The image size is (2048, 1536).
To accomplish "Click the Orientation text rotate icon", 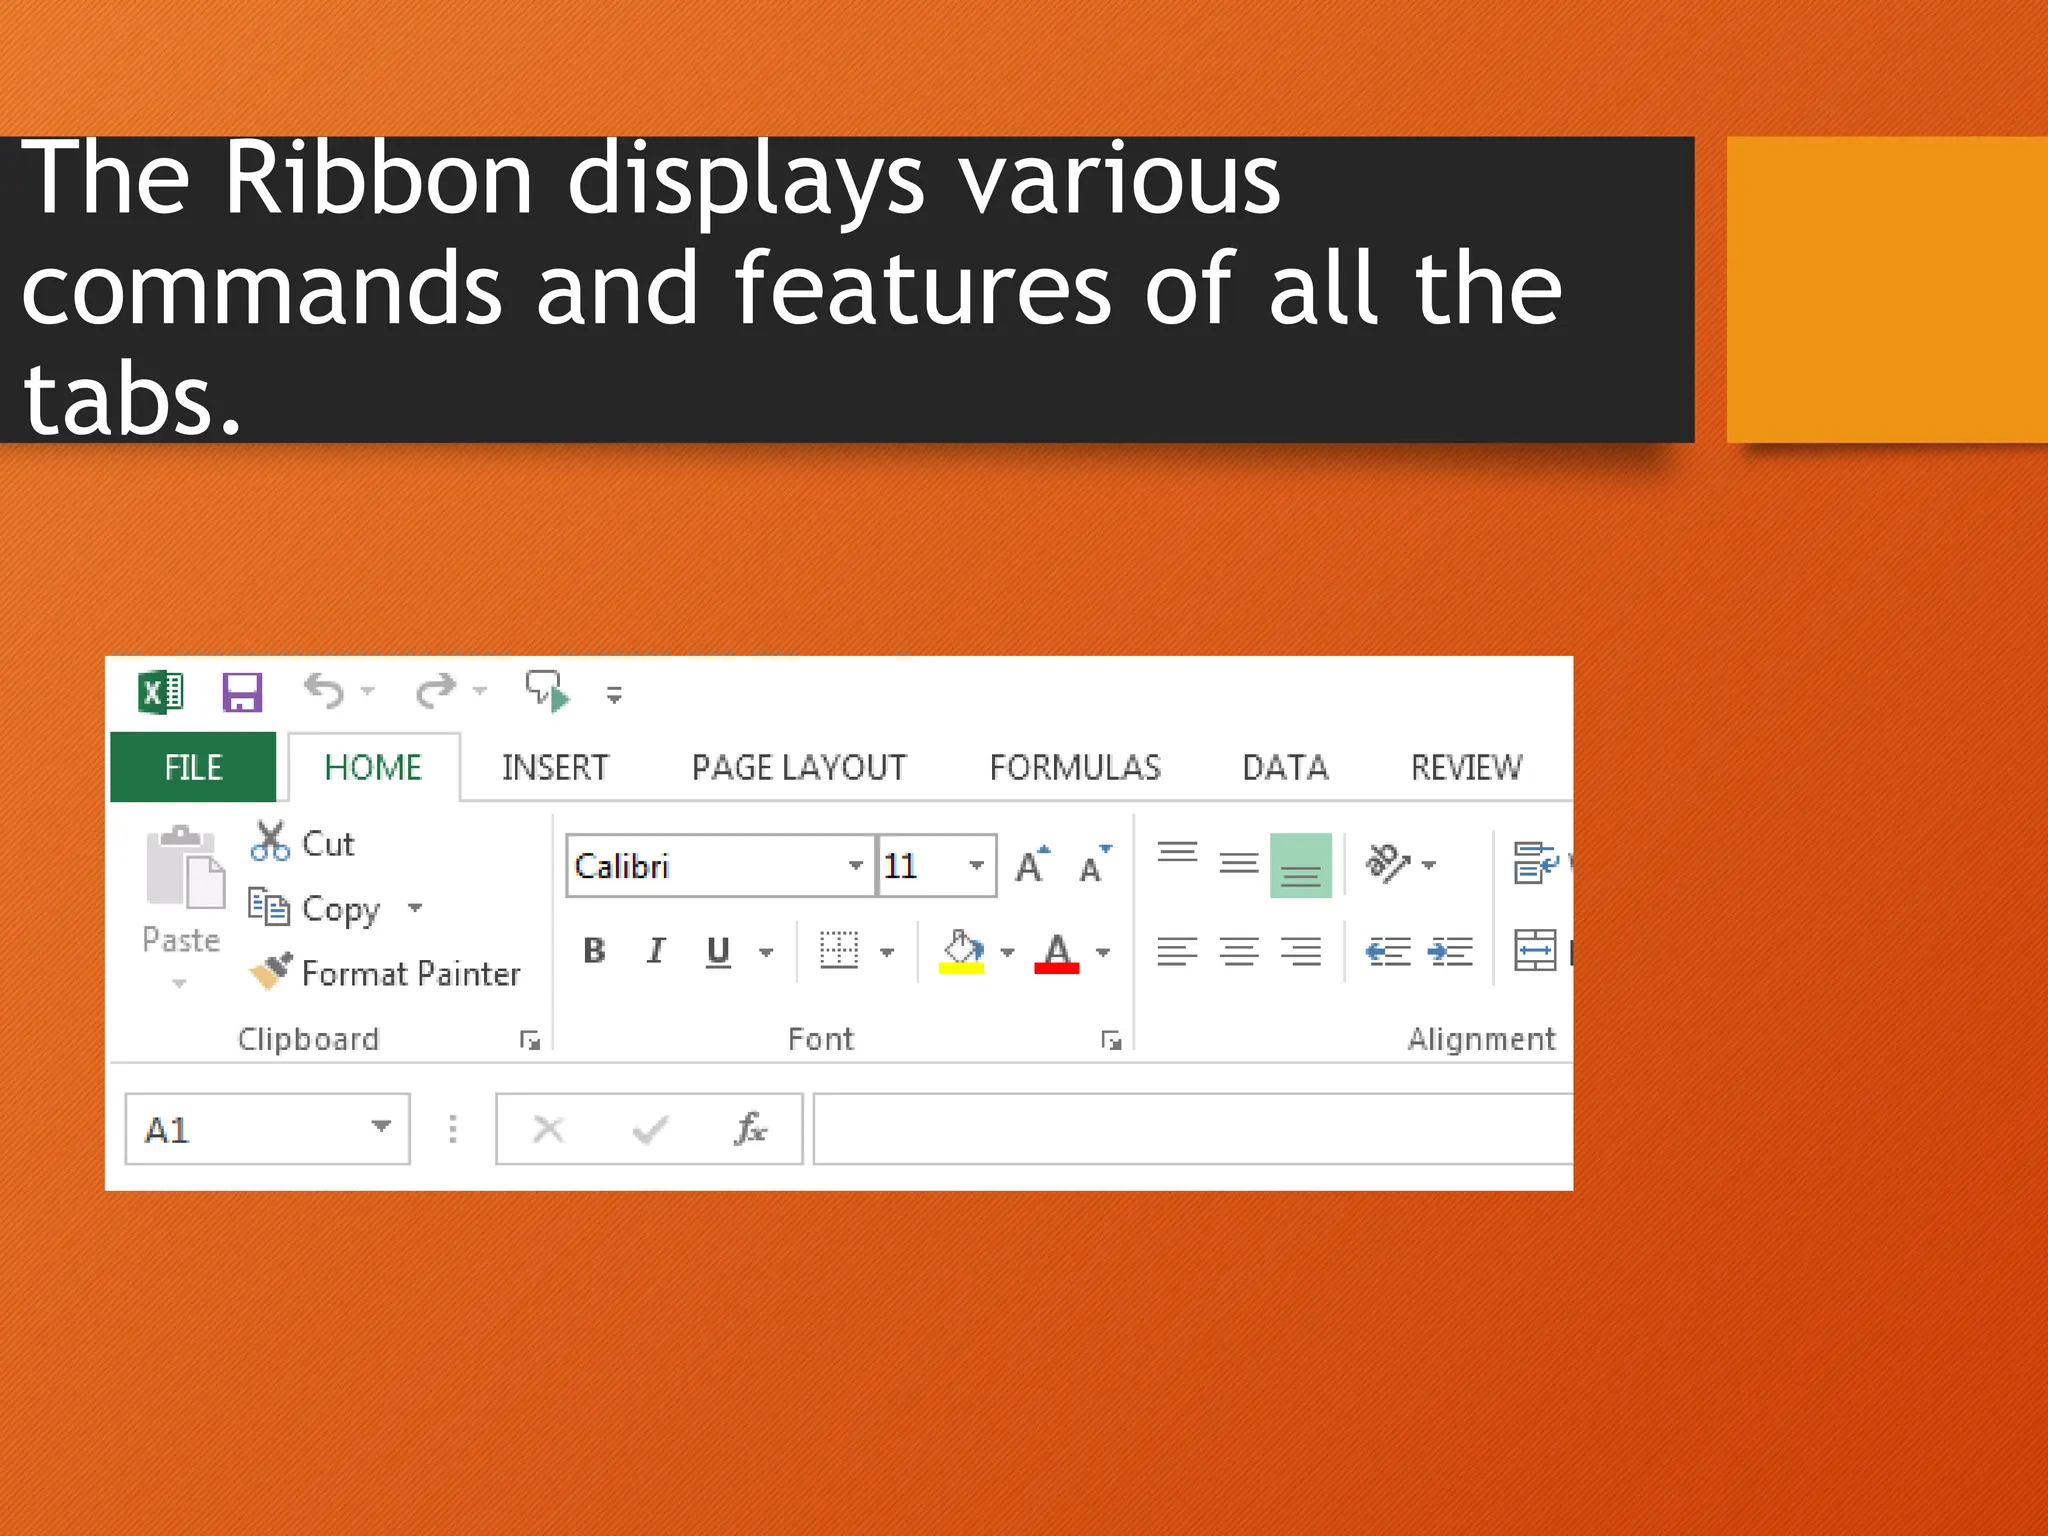I will [1388, 863].
